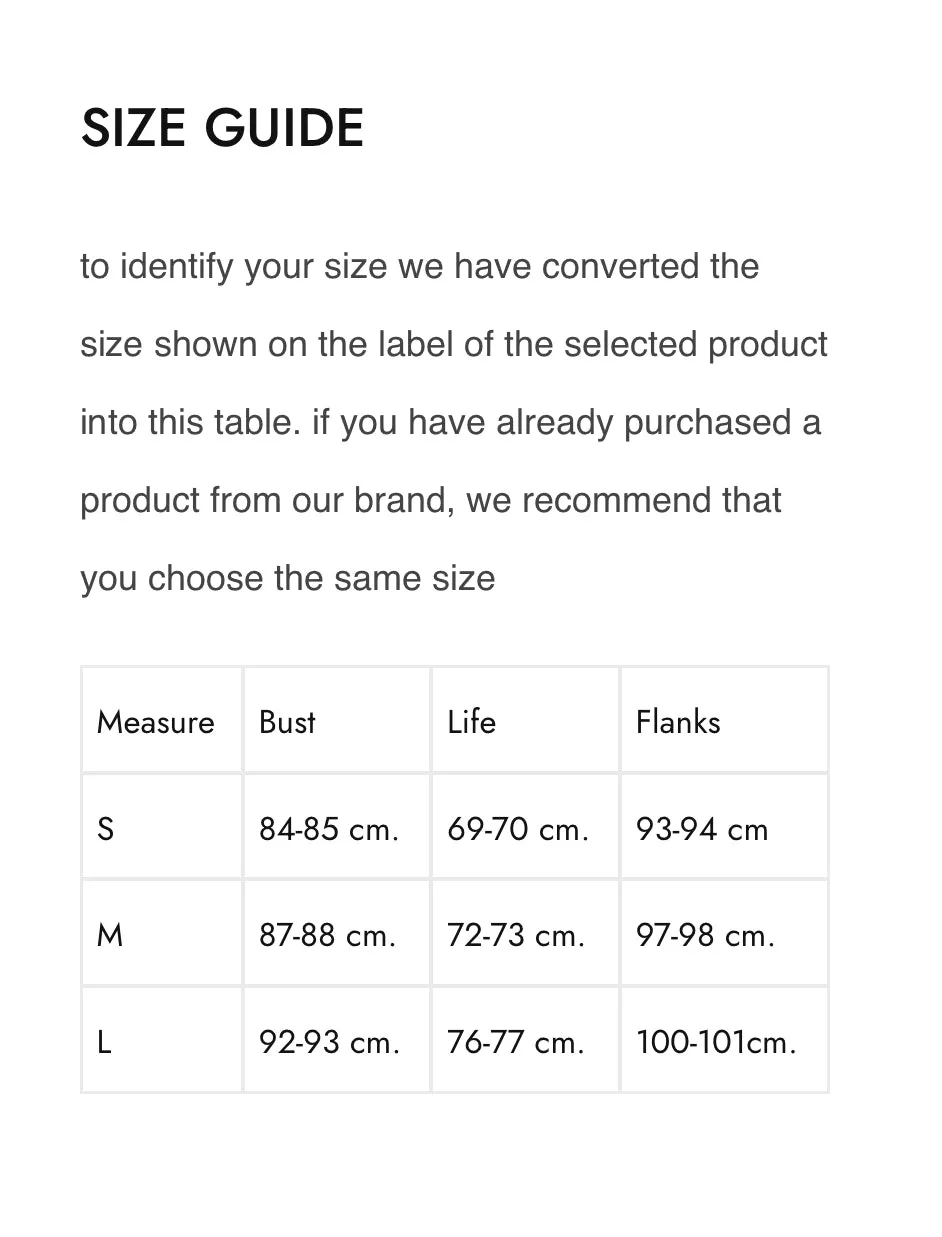The height and width of the screenshot is (1237, 942).
Task: Click the text 'to identify your size'
Action: pos(235,268)
